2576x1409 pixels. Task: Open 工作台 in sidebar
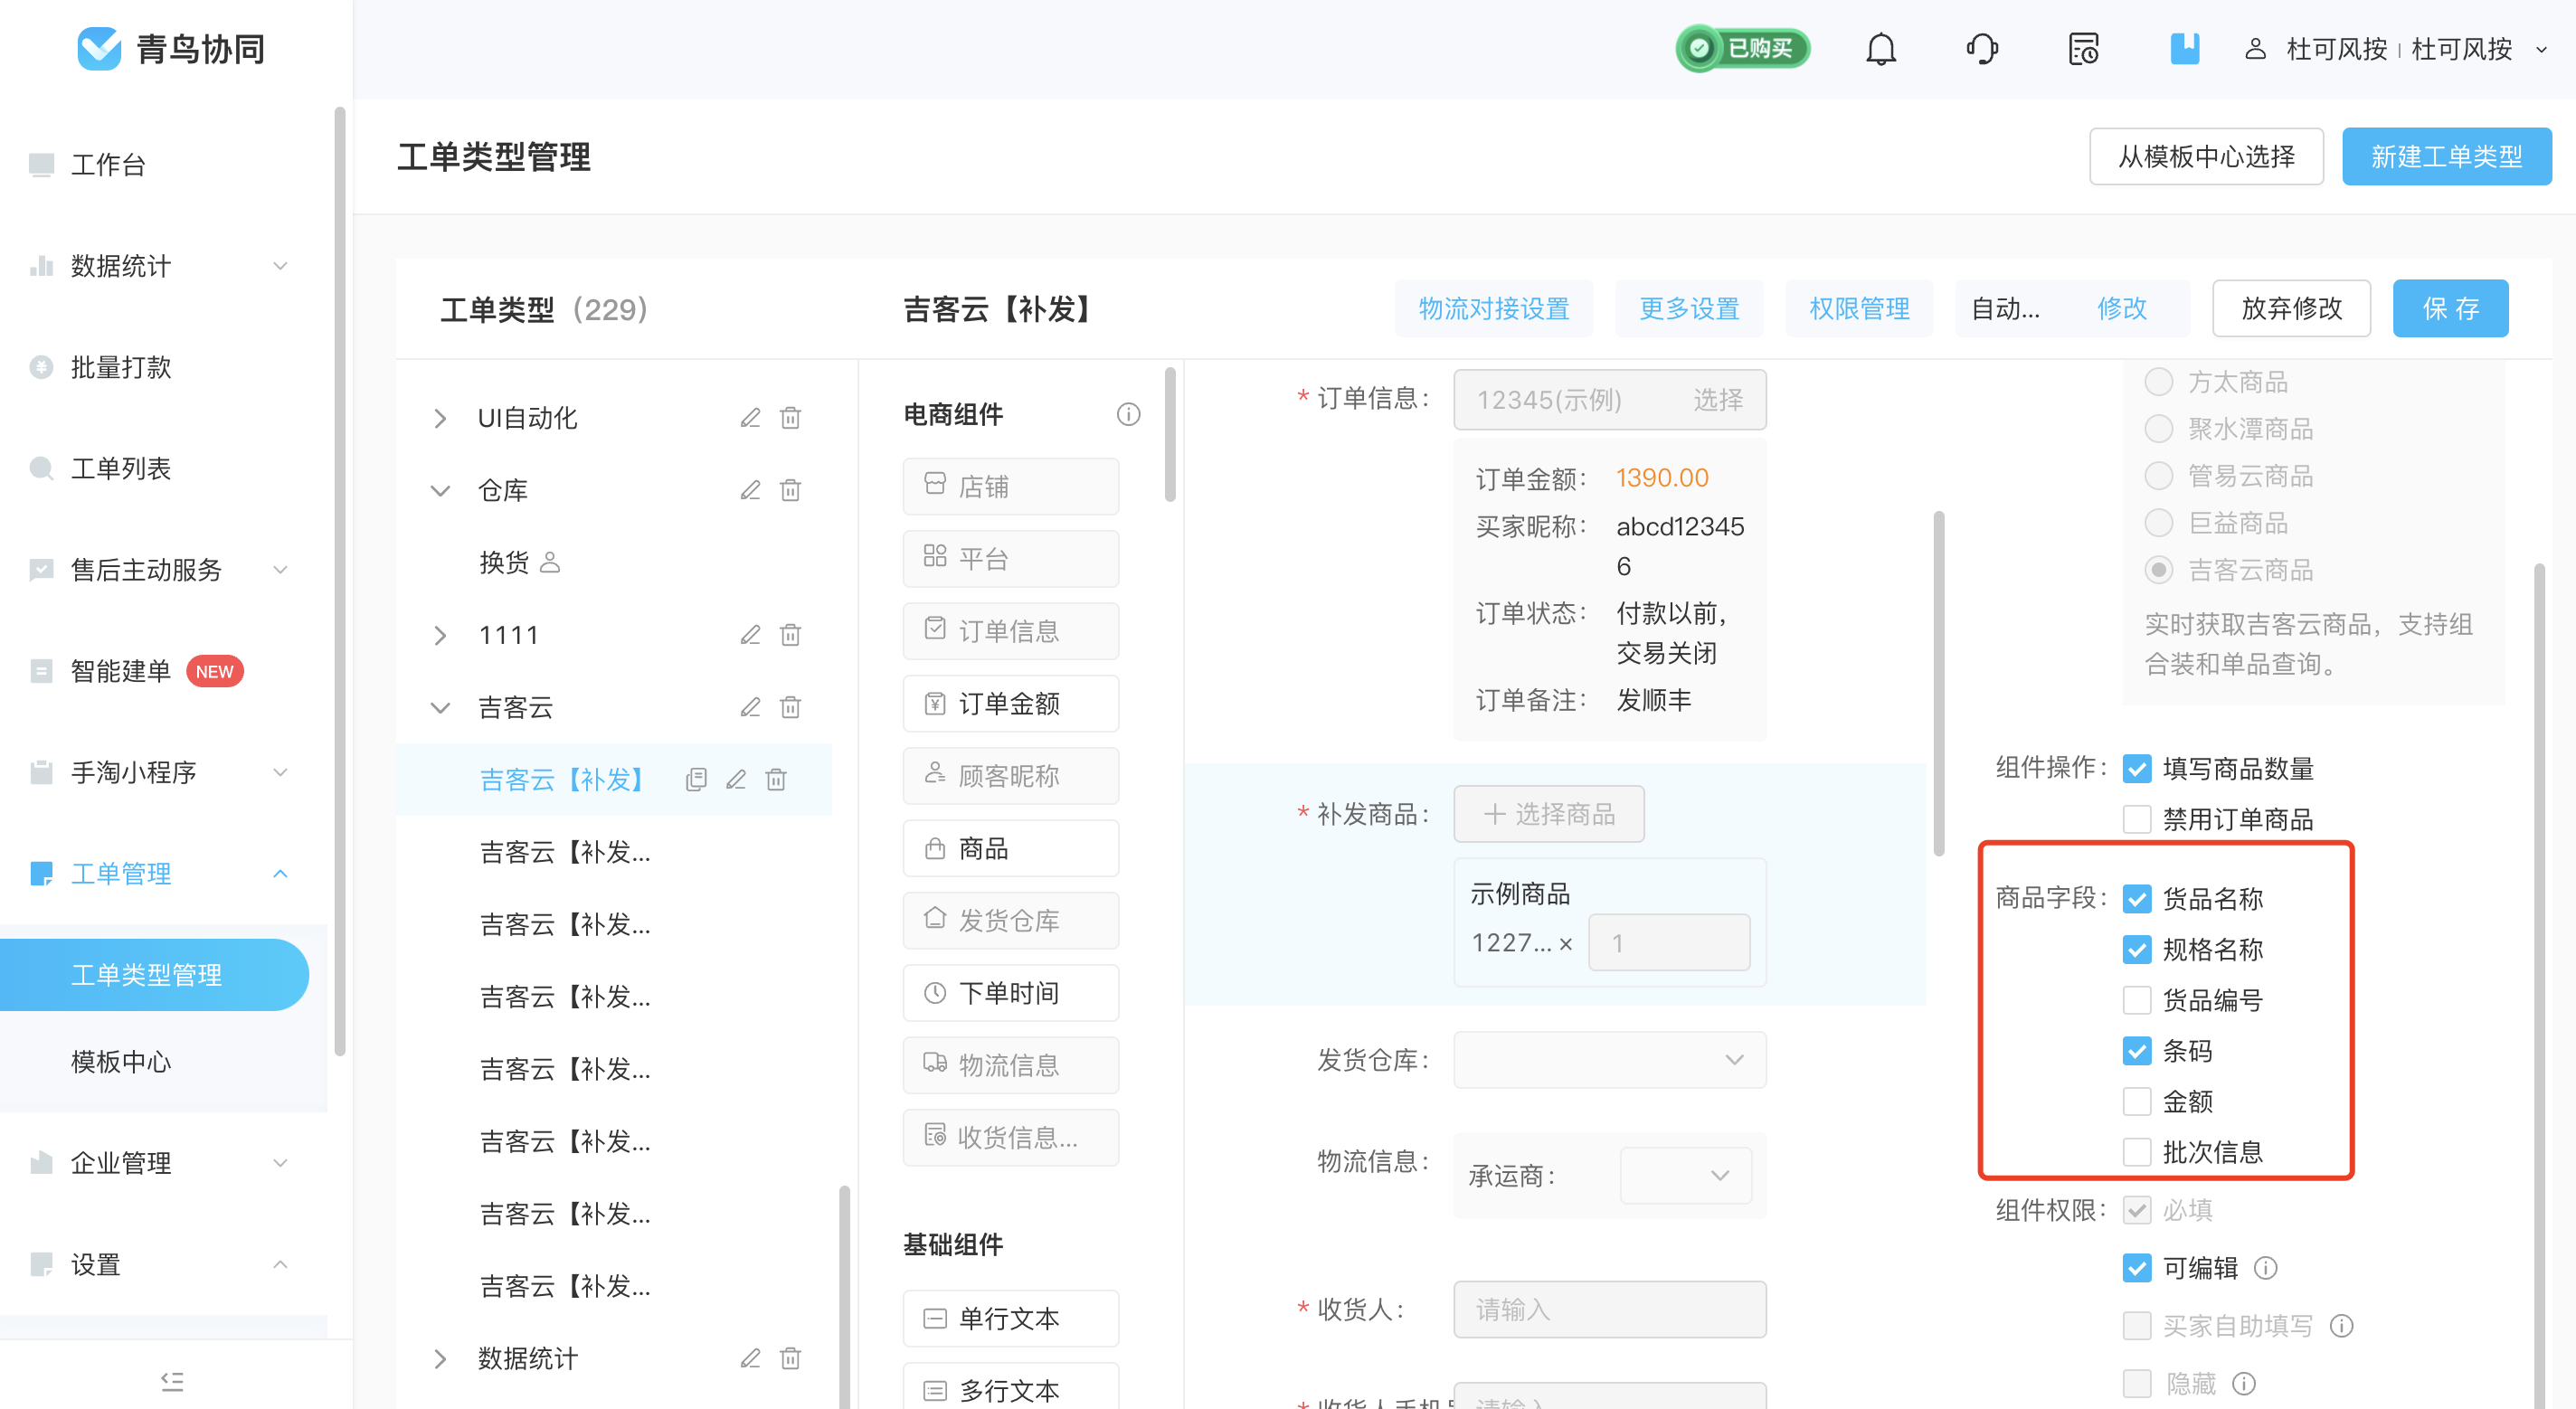point(108,165)
